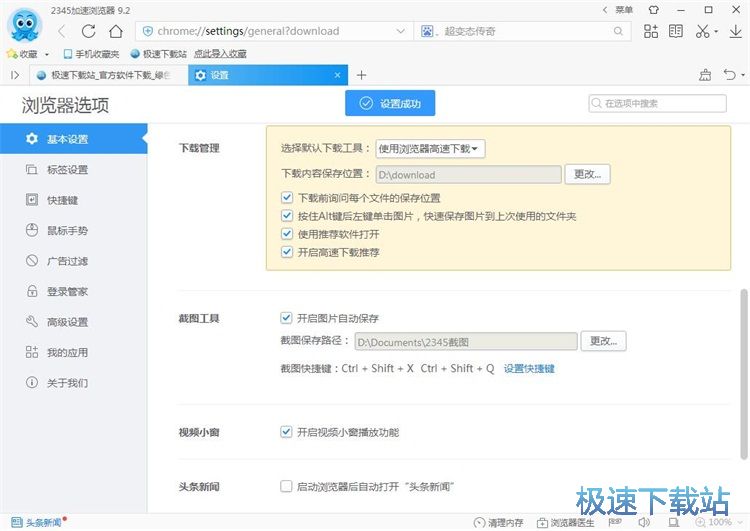Click the 超变态传奇 search box

click(x=522, y=31)
